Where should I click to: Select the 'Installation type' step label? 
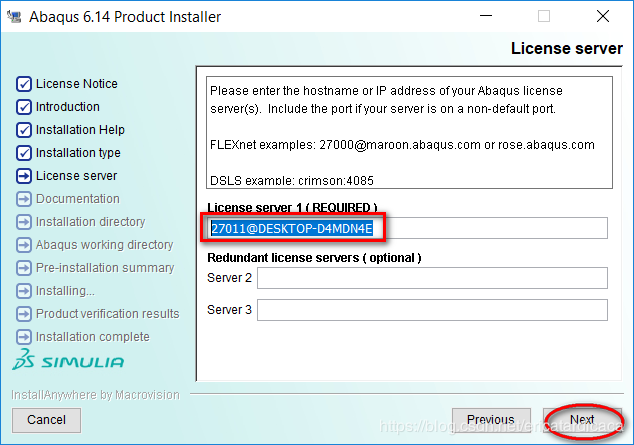click(x=78, y=153)
